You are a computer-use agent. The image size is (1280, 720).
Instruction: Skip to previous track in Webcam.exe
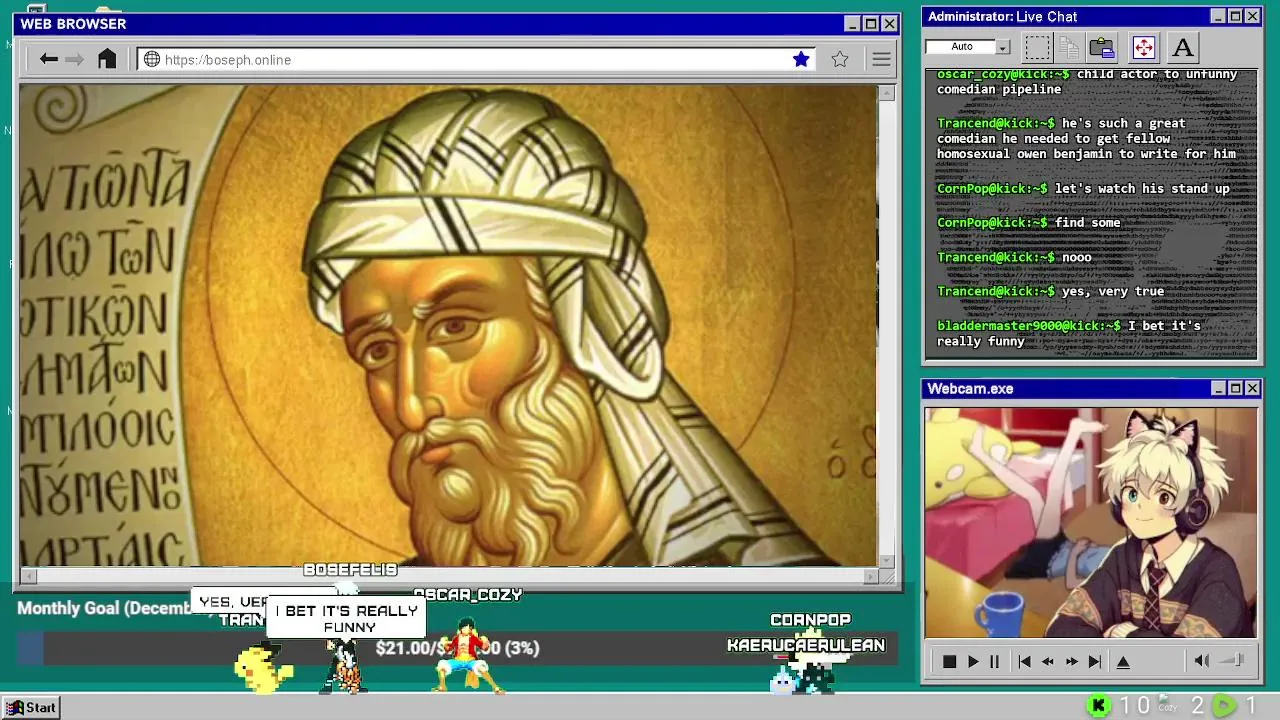(1024, 662)
